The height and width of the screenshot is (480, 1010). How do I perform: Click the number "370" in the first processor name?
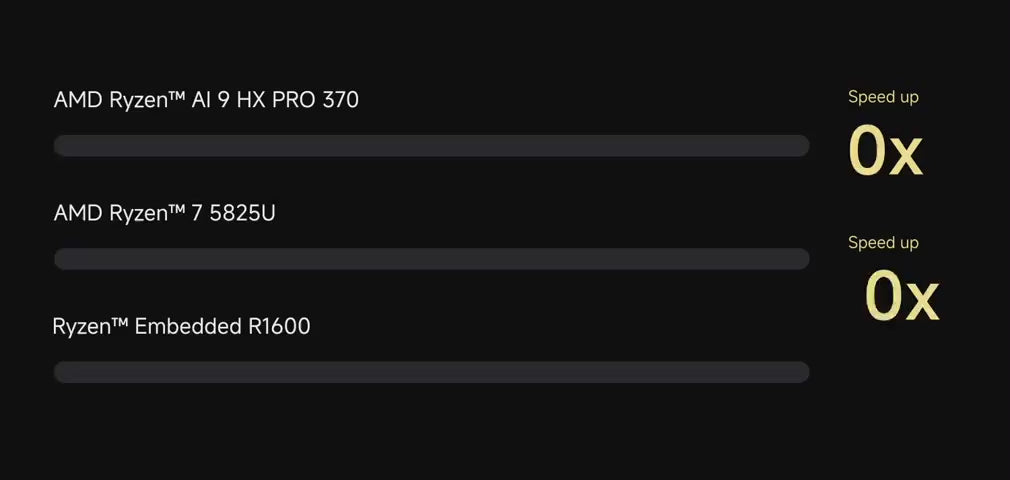coord(340,100)
